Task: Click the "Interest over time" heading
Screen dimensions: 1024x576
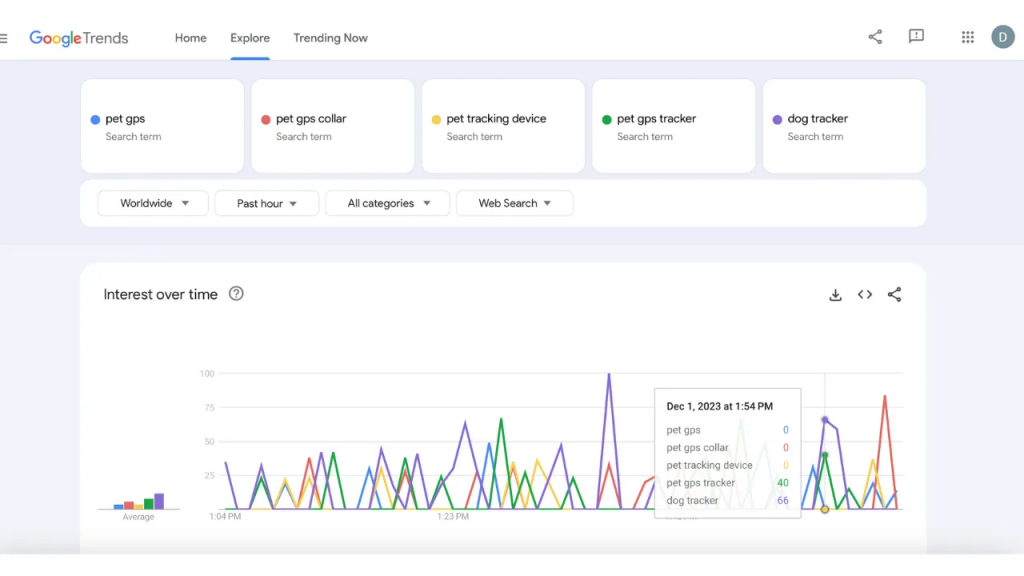Action: [161, 295]
